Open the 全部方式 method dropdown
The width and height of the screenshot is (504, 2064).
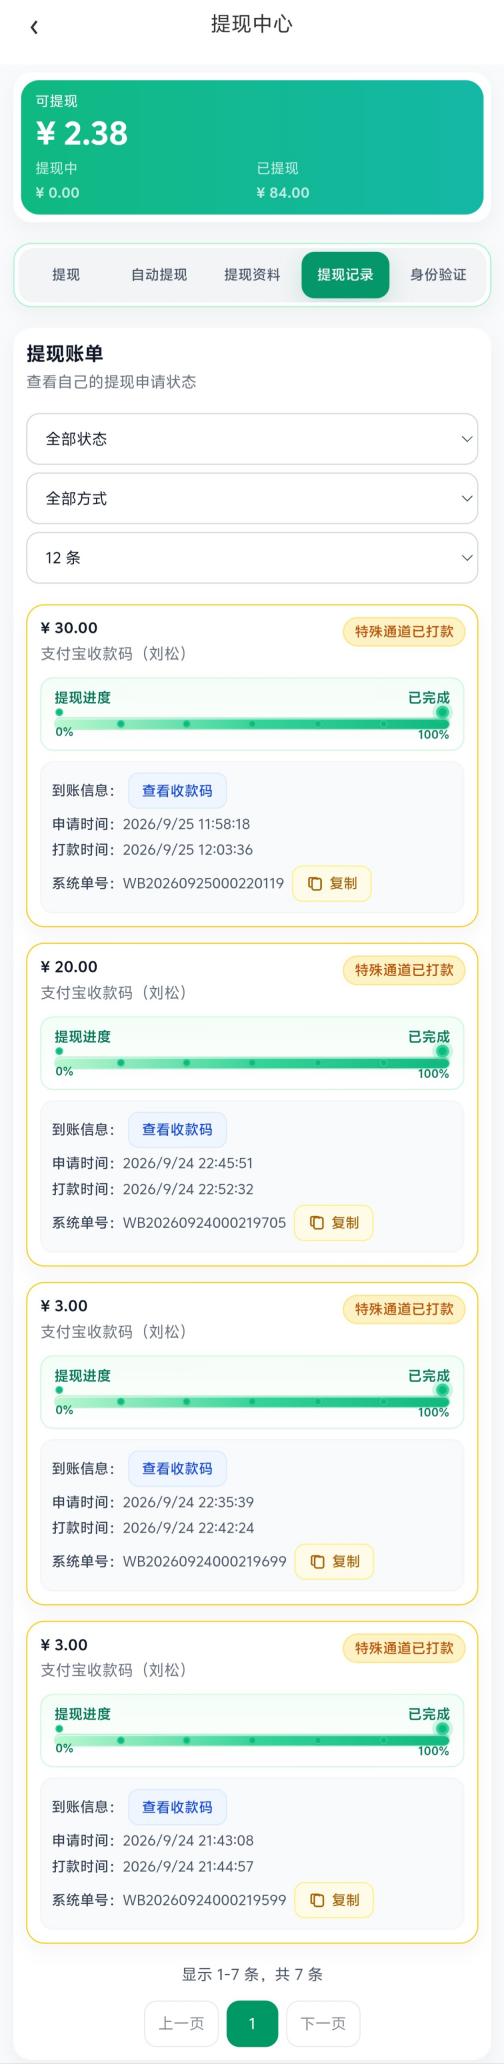(x=252, y=498)
